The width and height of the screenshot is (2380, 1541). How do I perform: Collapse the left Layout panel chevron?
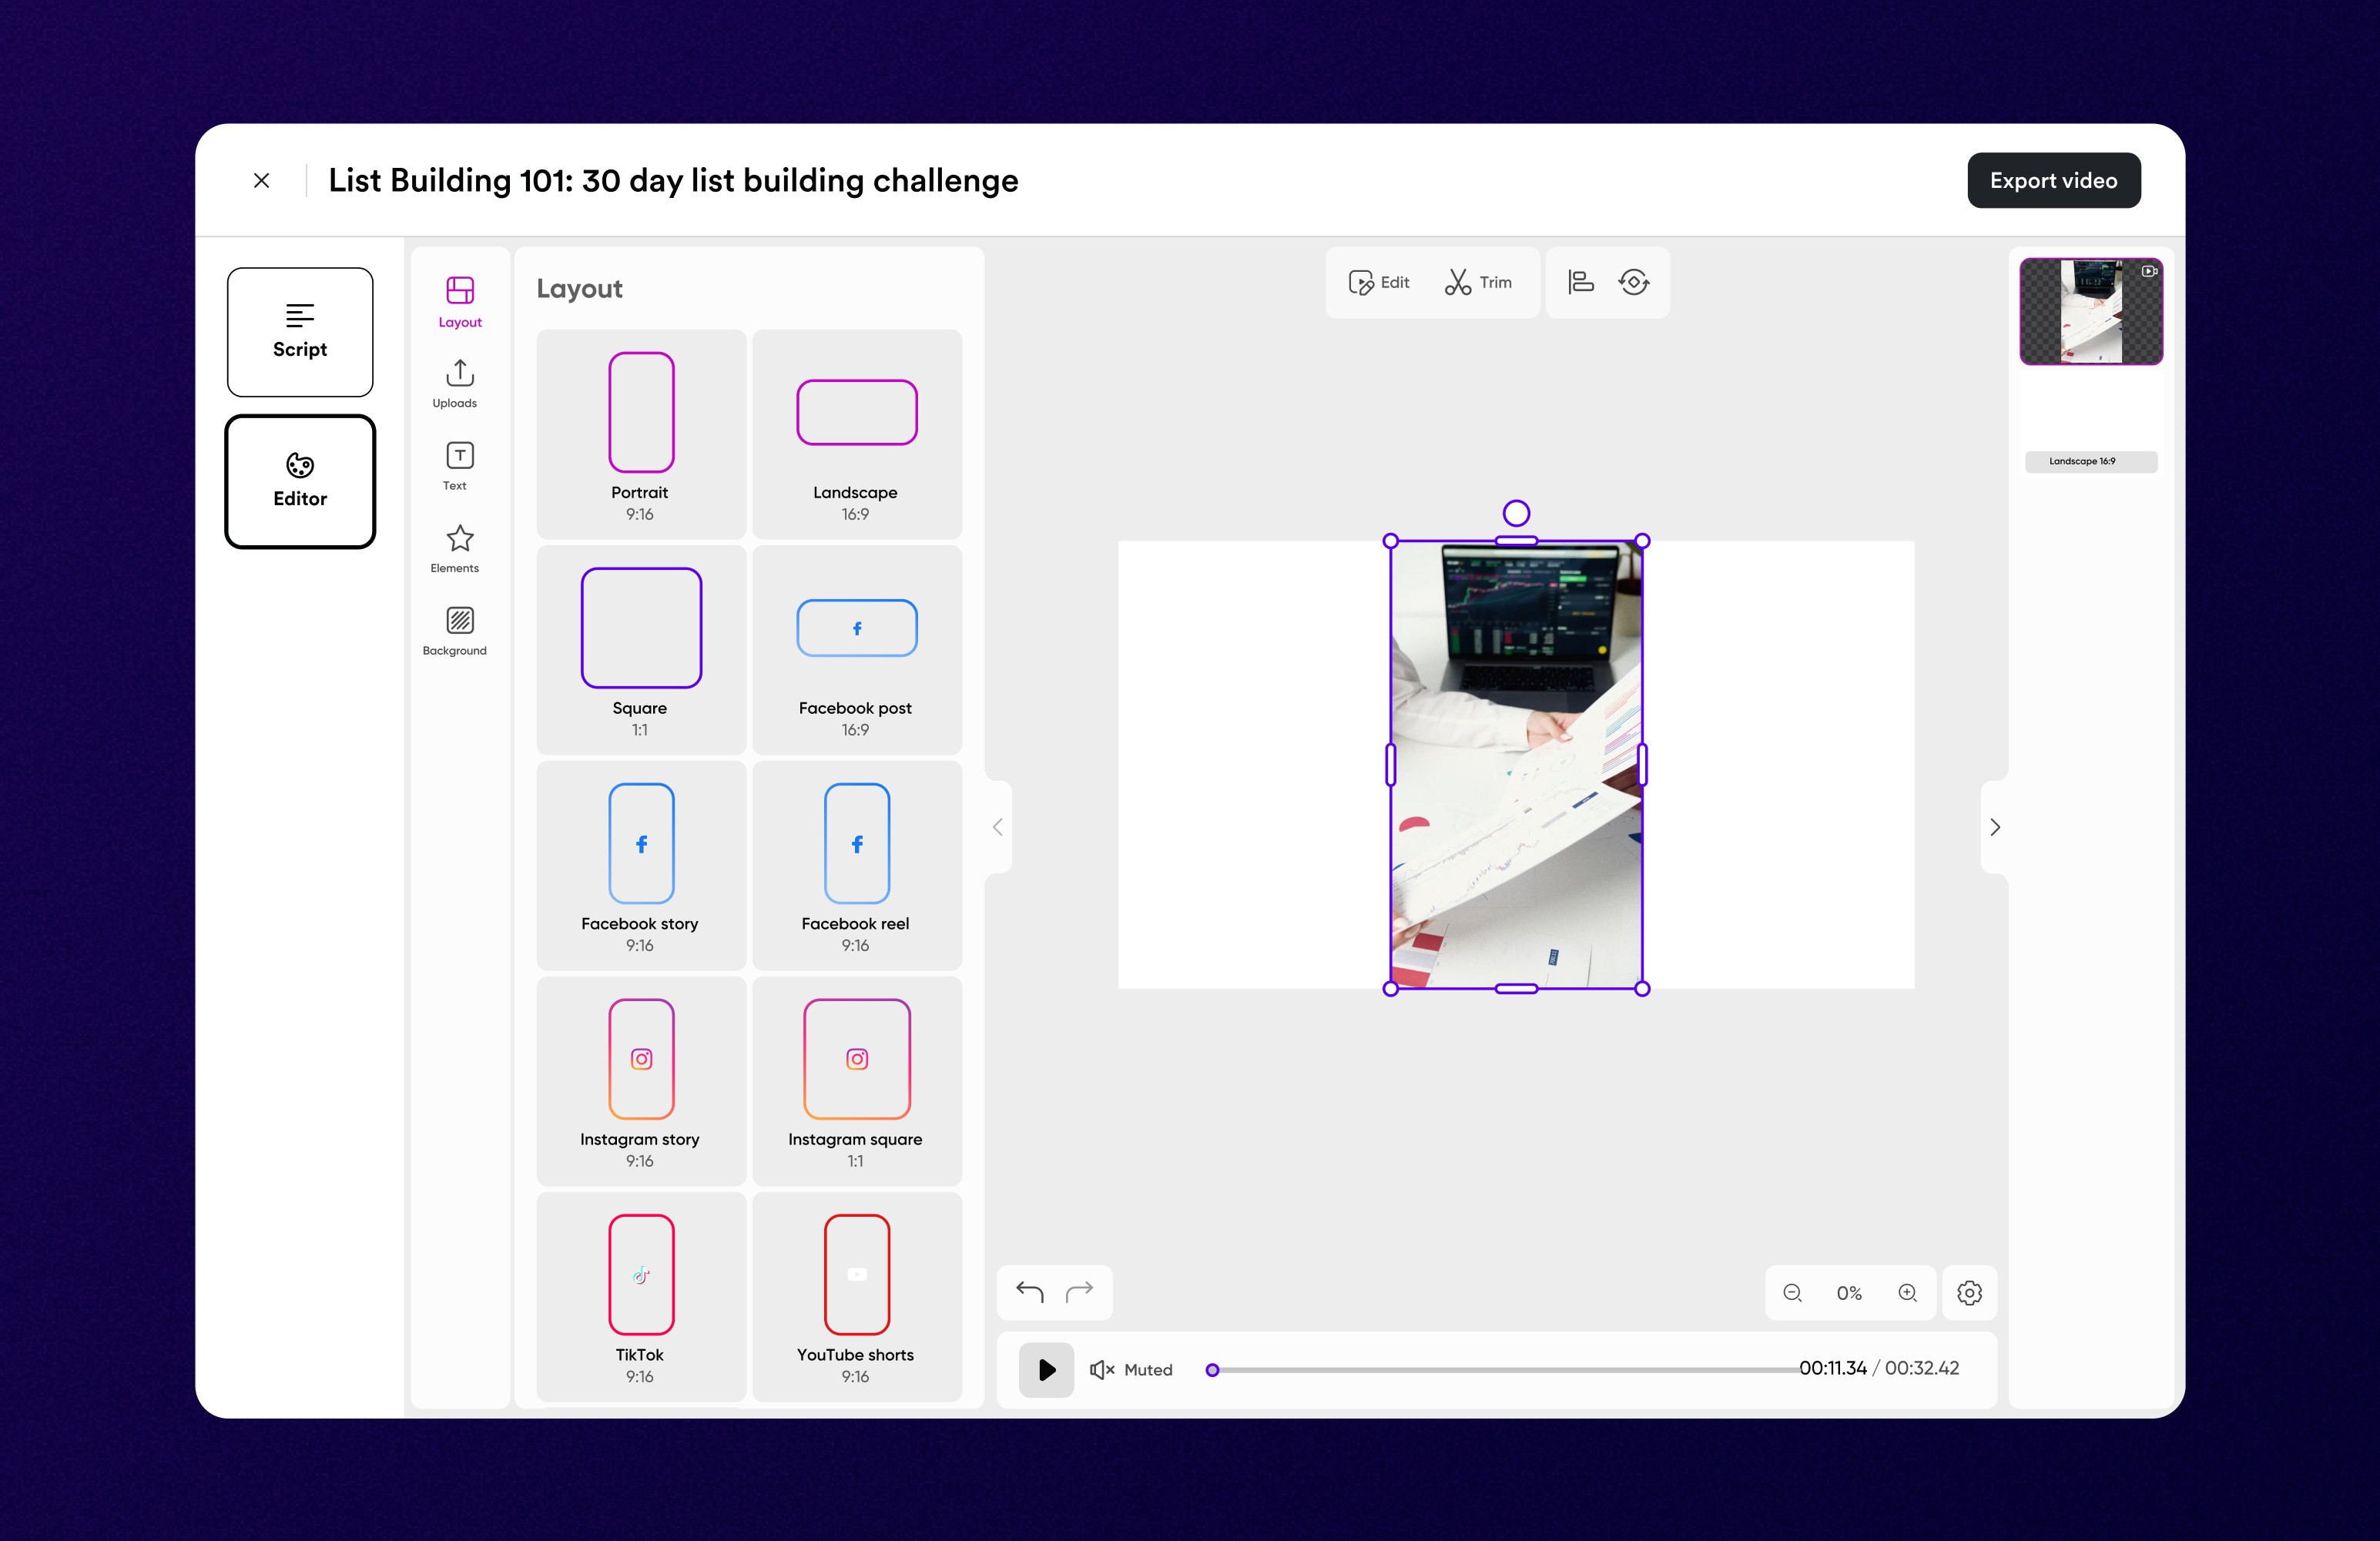(x=997, y=827)
